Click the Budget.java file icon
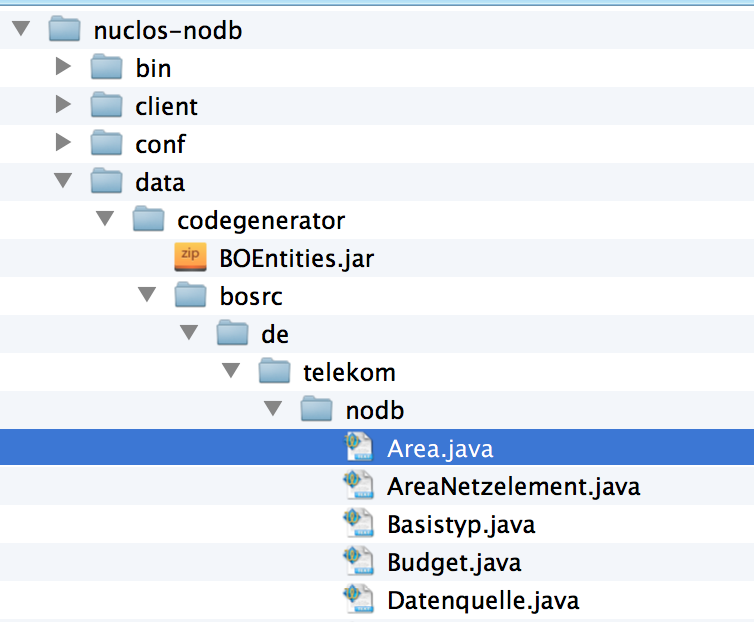 [358, 561]
